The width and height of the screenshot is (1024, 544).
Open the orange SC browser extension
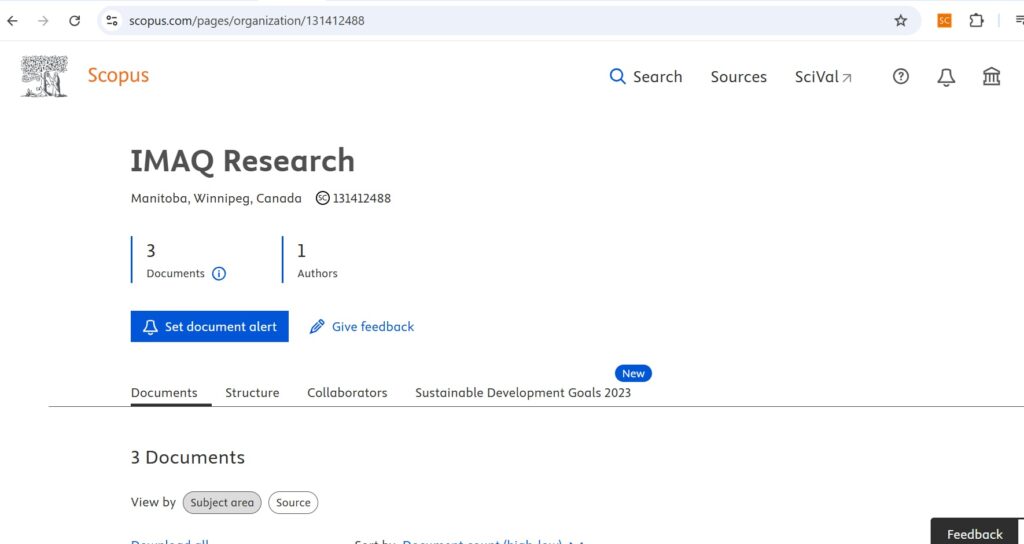tap(944, 21)
